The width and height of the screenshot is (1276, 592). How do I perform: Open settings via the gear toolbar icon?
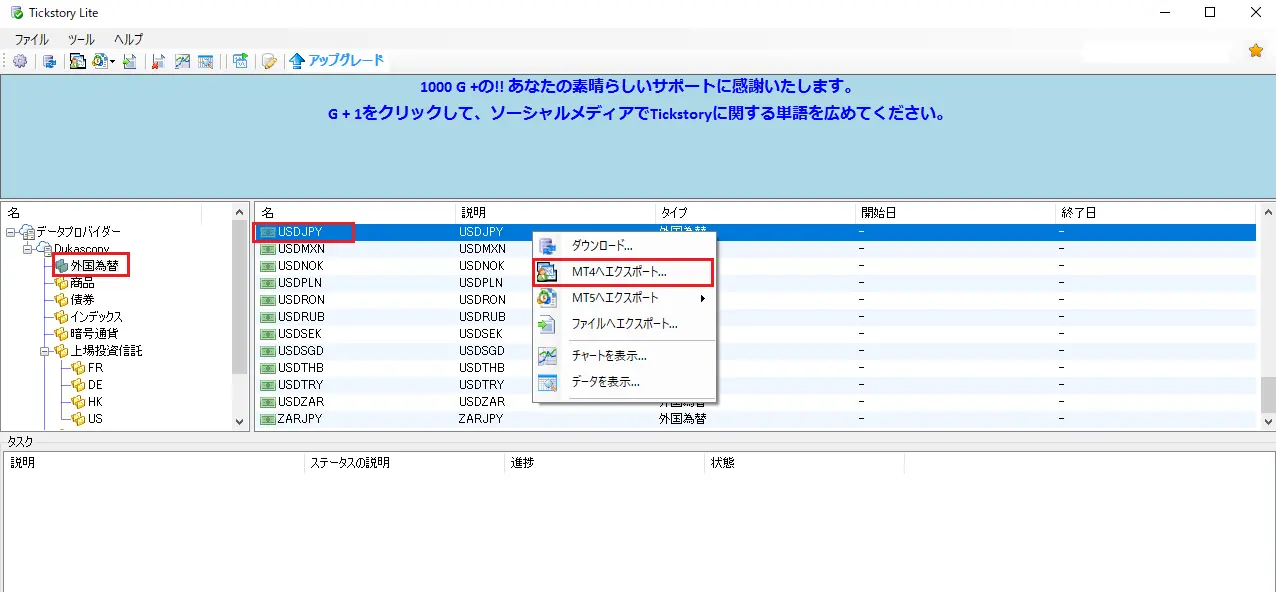19,61
